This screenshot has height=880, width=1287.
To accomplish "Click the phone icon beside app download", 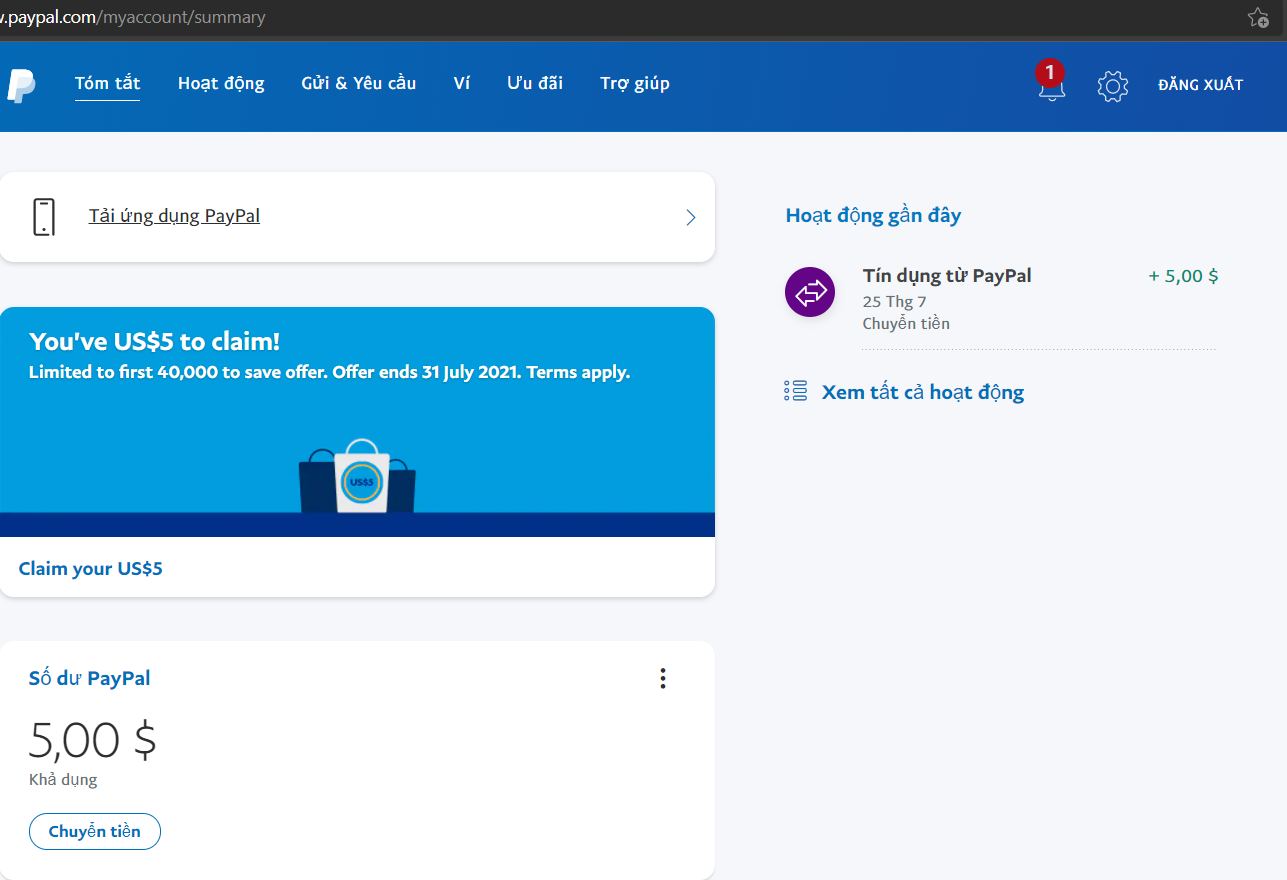I will (43, 217).
